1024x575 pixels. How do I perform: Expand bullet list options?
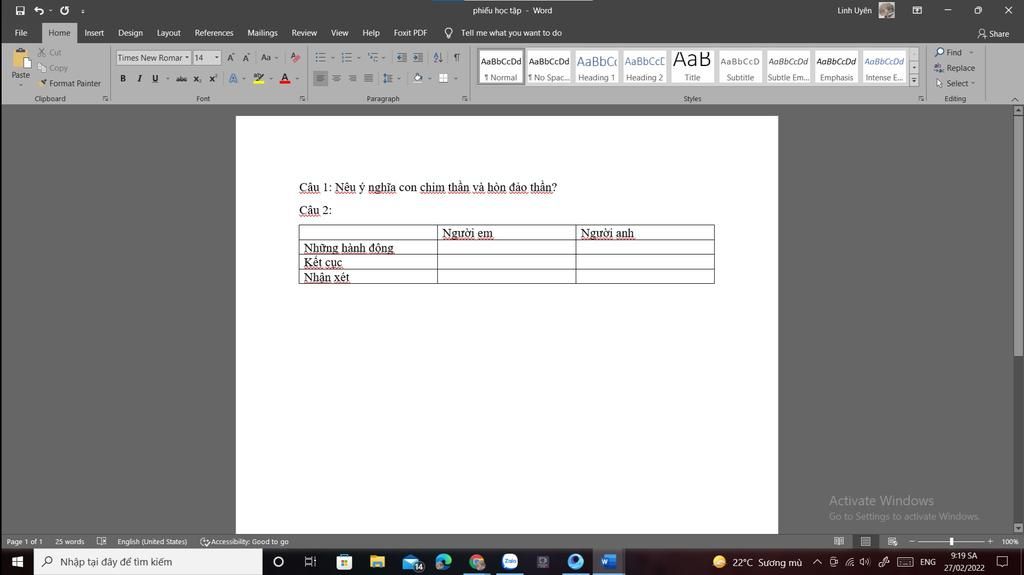tap(333, 58)
